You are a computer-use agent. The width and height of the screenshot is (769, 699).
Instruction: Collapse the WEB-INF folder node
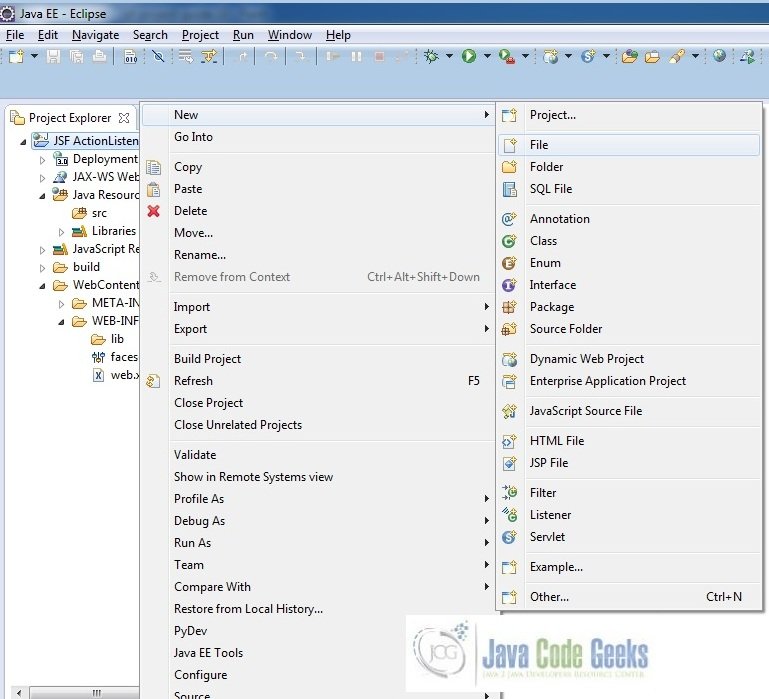point(61,322)
